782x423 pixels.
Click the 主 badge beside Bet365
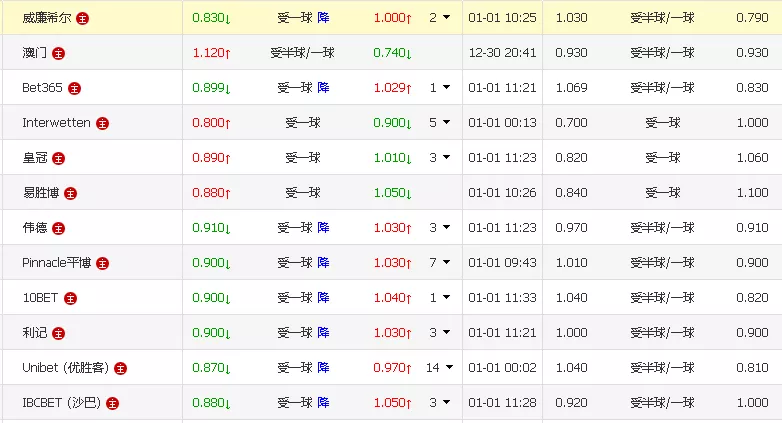(74, 88)
